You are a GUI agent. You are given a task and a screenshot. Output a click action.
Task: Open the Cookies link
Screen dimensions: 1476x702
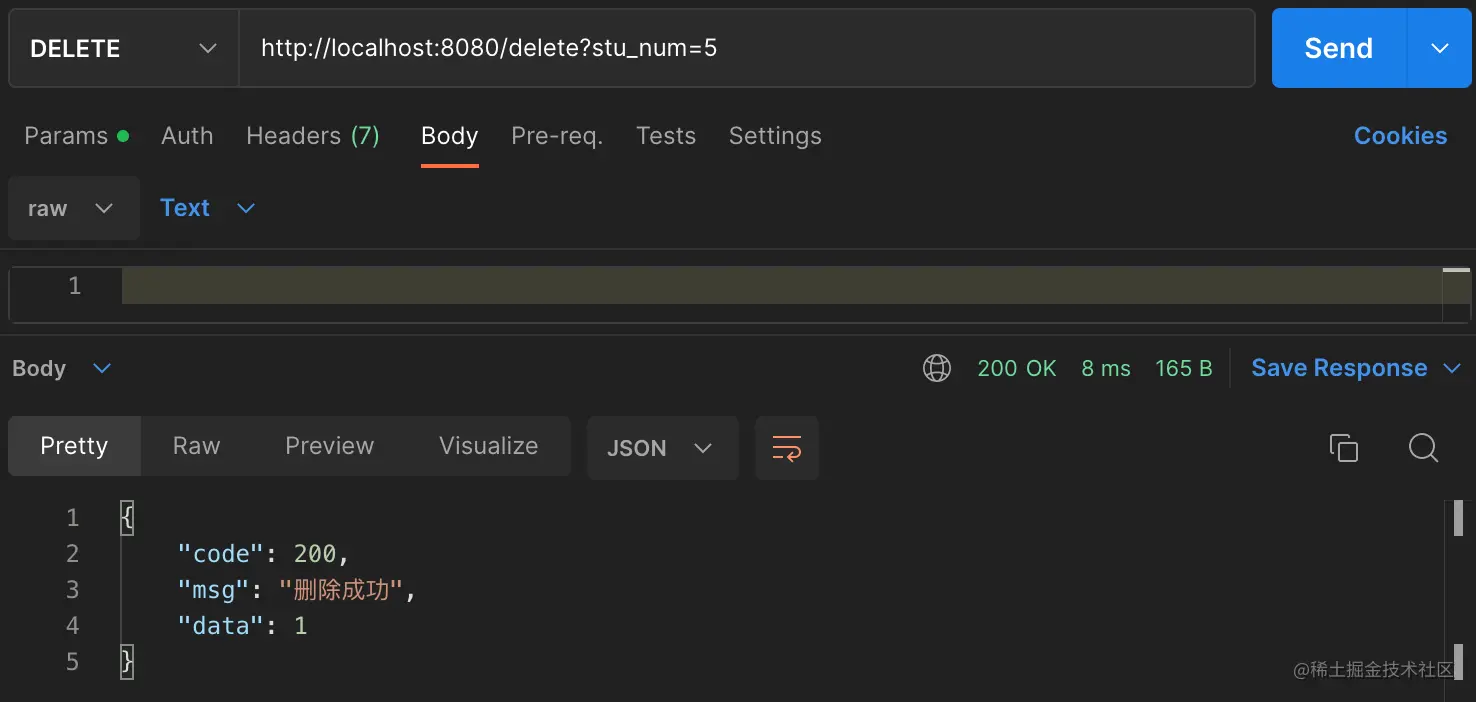pyautogui.click(x=1400, y=136)
